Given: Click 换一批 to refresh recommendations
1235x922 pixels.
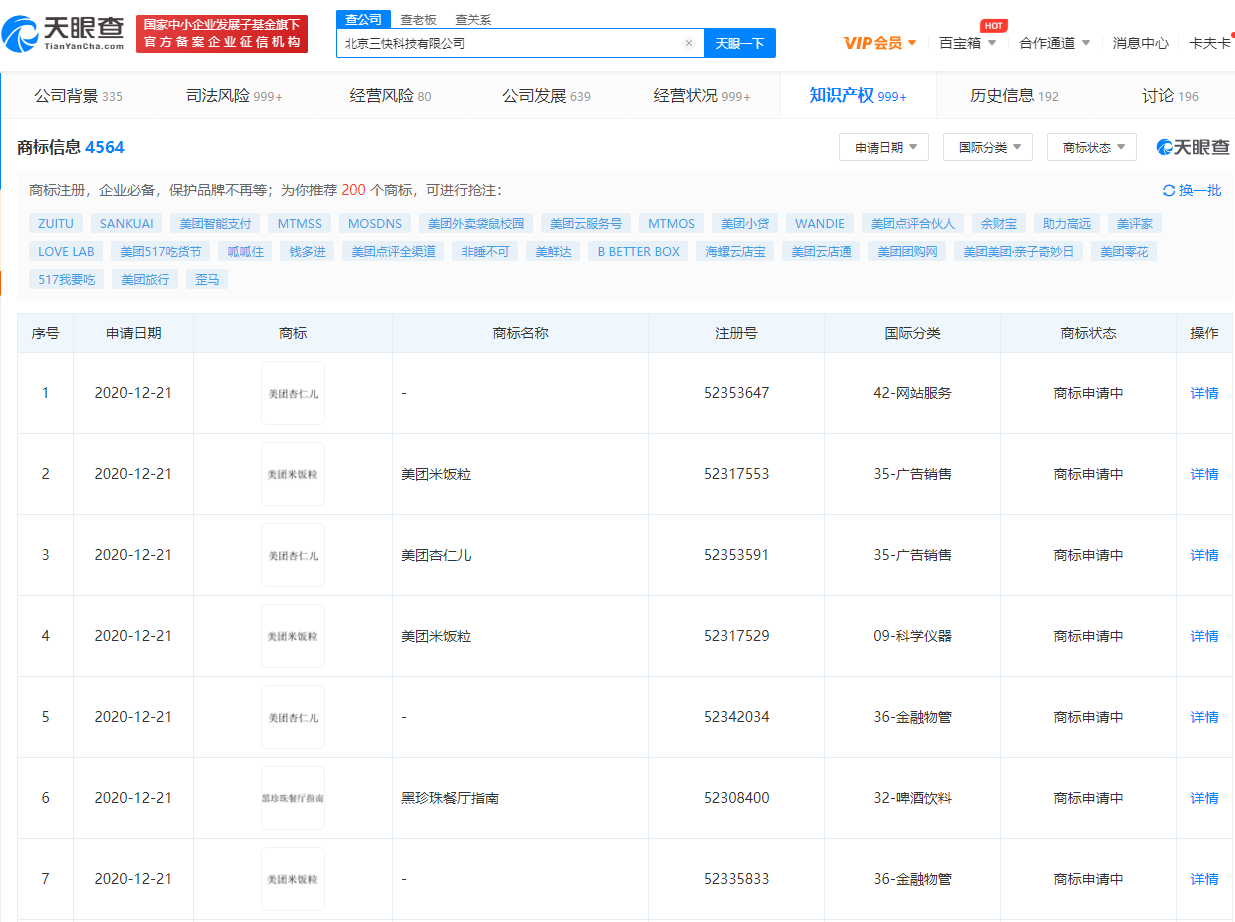Looking at the screenshot, I should coord(1200,190).
